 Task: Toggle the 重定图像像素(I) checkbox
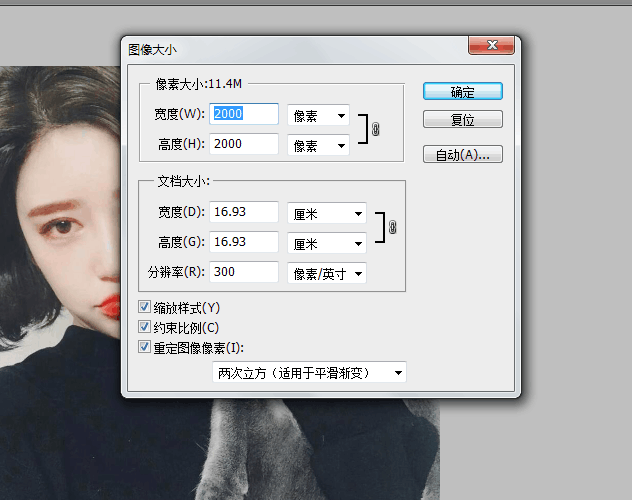point(144,346)
